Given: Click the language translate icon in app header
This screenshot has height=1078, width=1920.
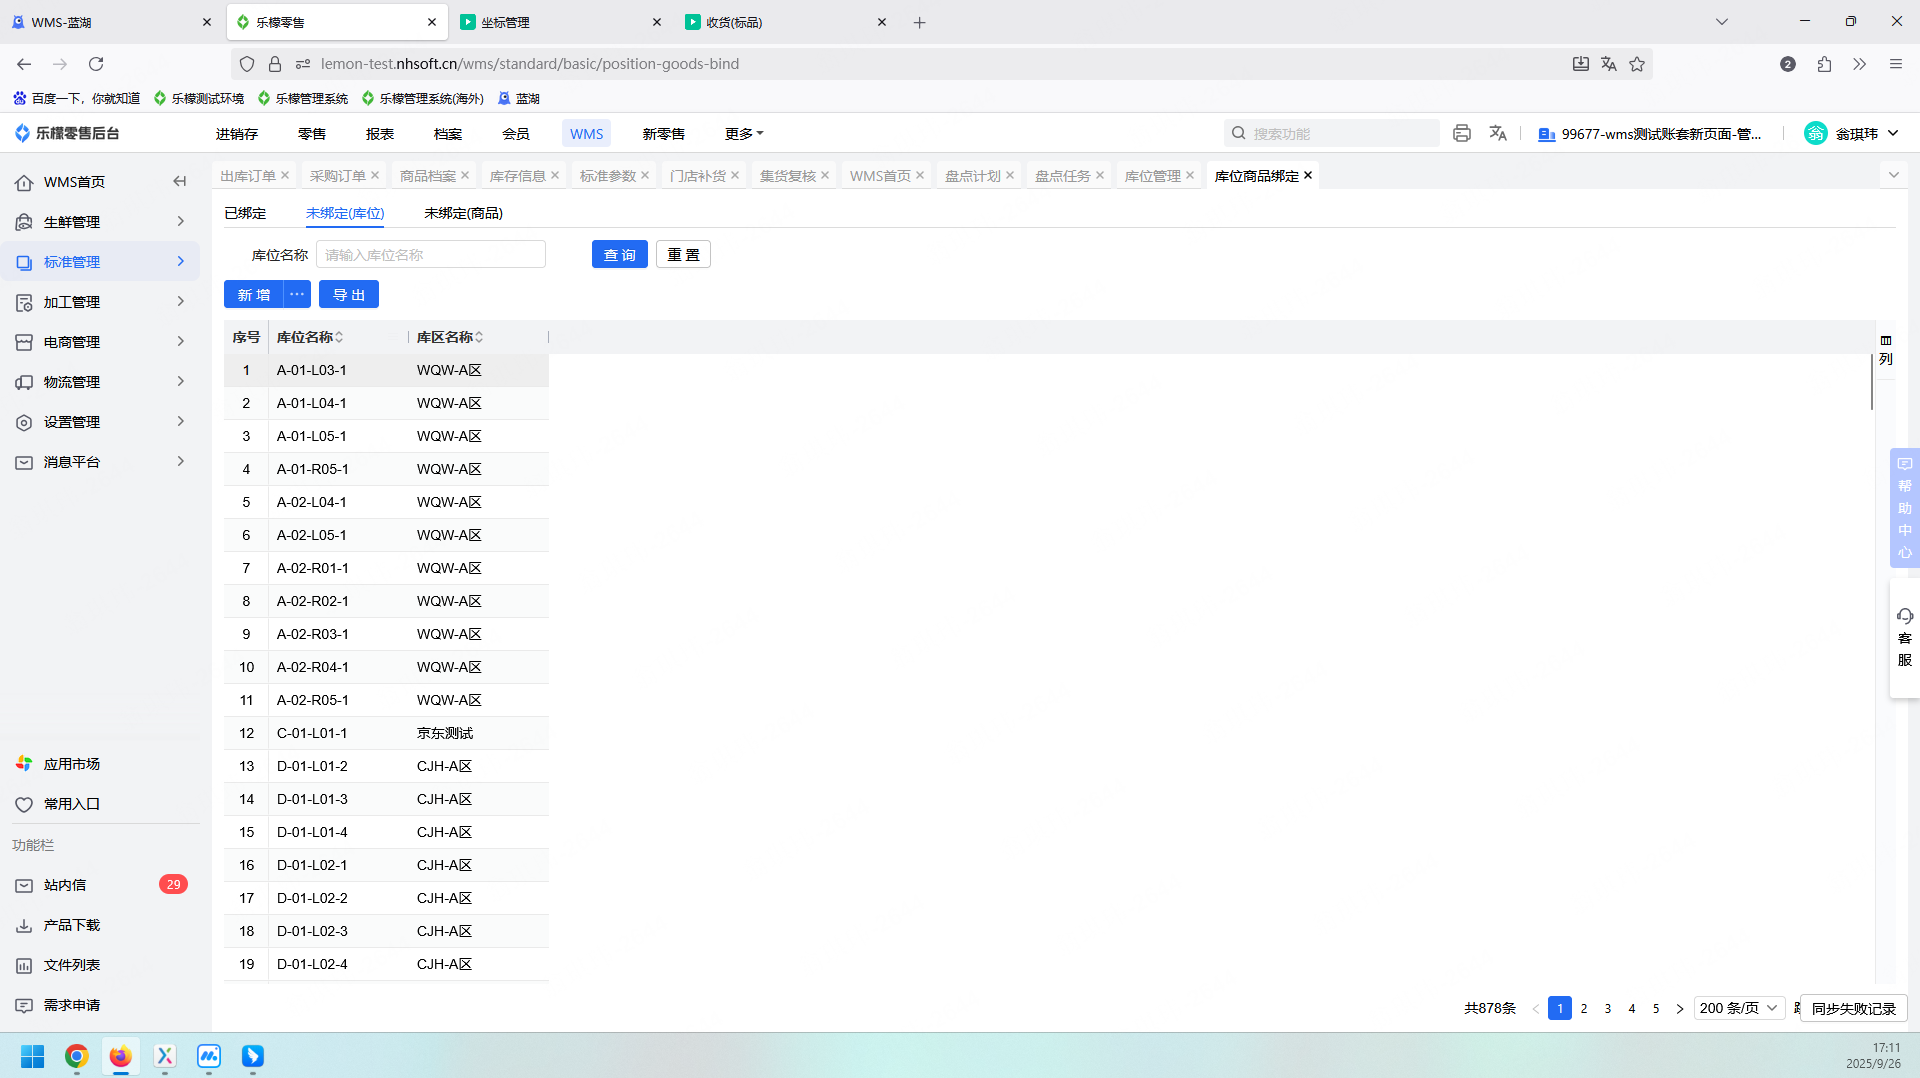Looking at the screenshot, I should tap(1498, 133).
